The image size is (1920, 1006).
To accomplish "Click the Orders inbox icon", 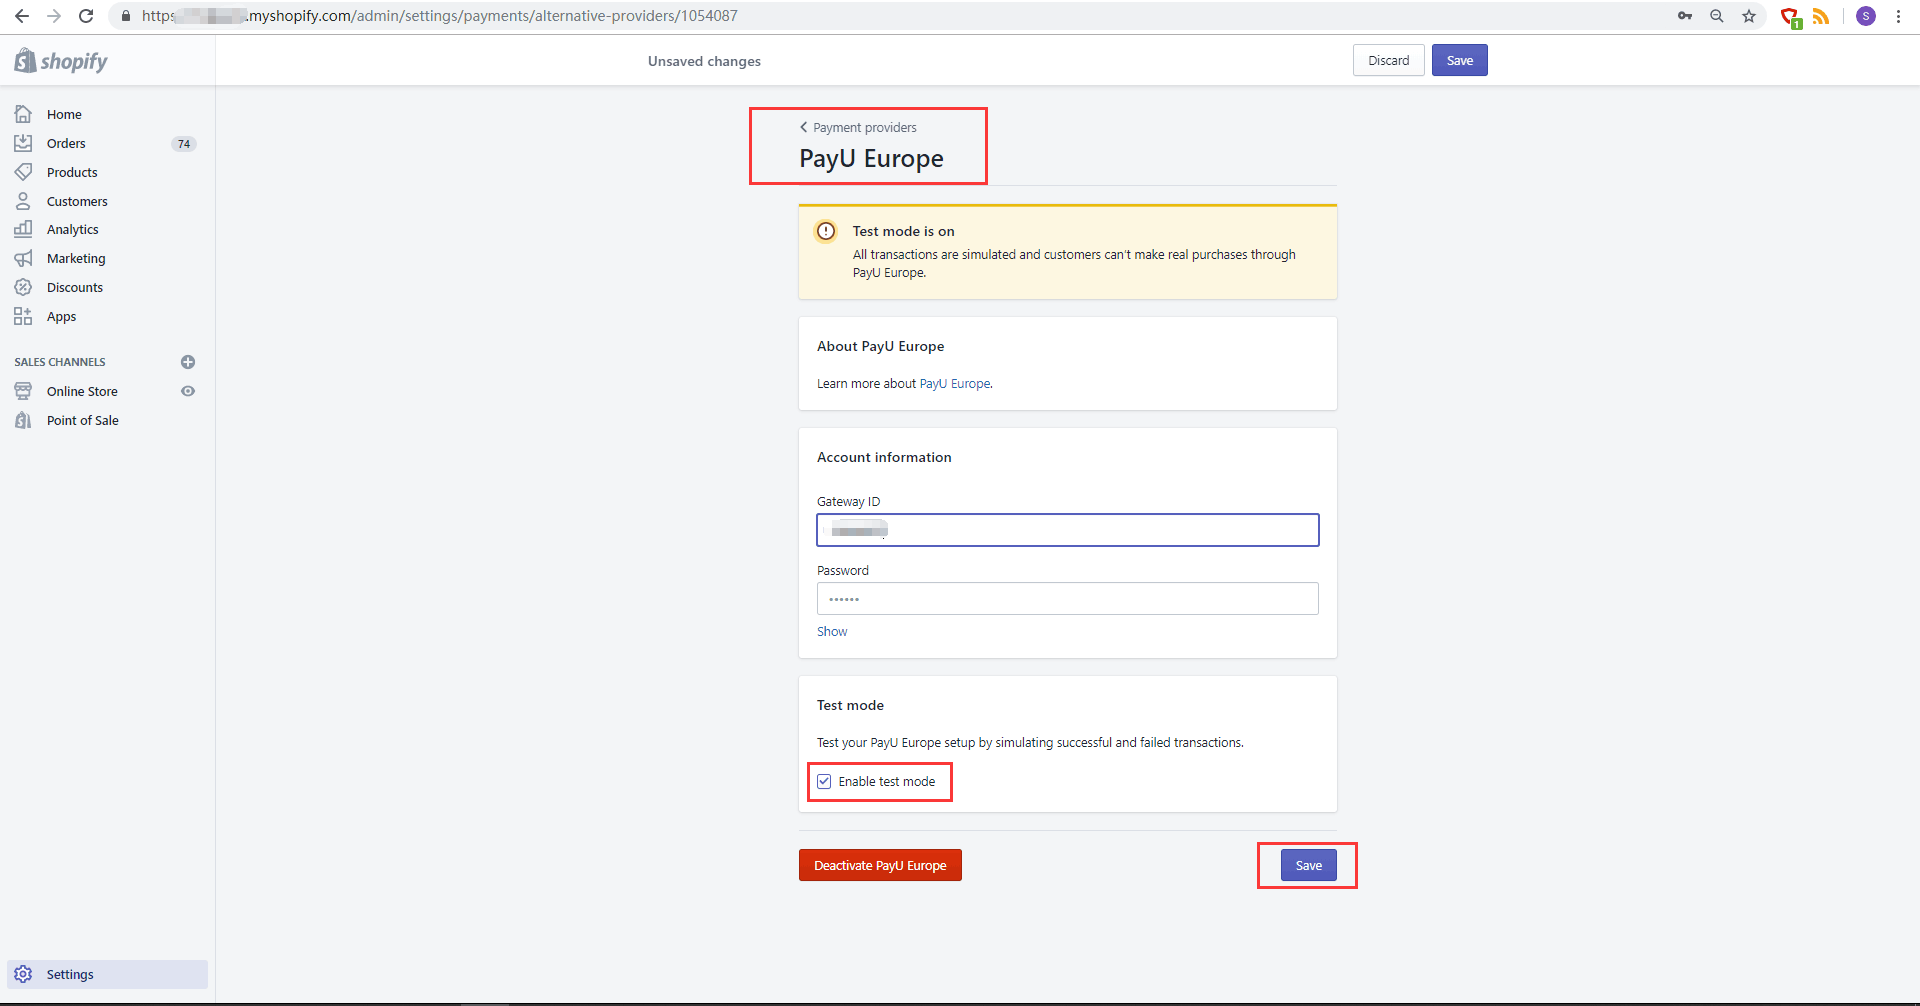I will 23,143.
